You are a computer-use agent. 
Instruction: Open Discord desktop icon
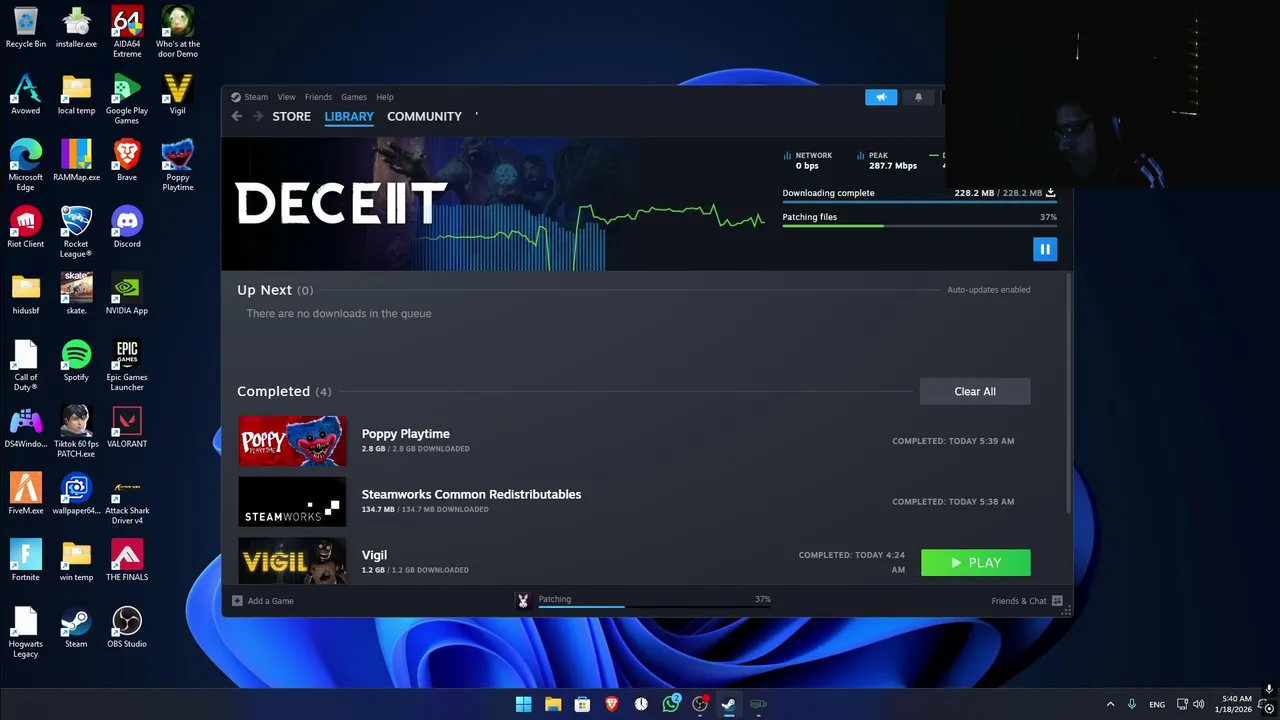tap(127, 228)
